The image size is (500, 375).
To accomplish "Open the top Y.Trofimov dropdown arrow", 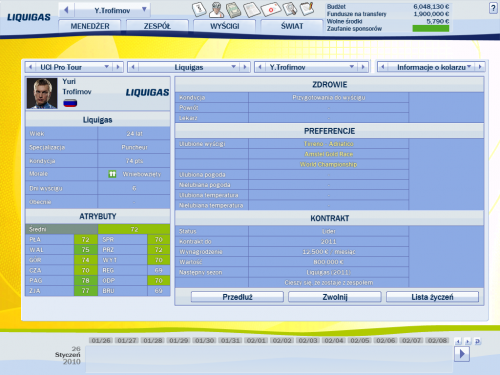I will [x=144, y=10].
